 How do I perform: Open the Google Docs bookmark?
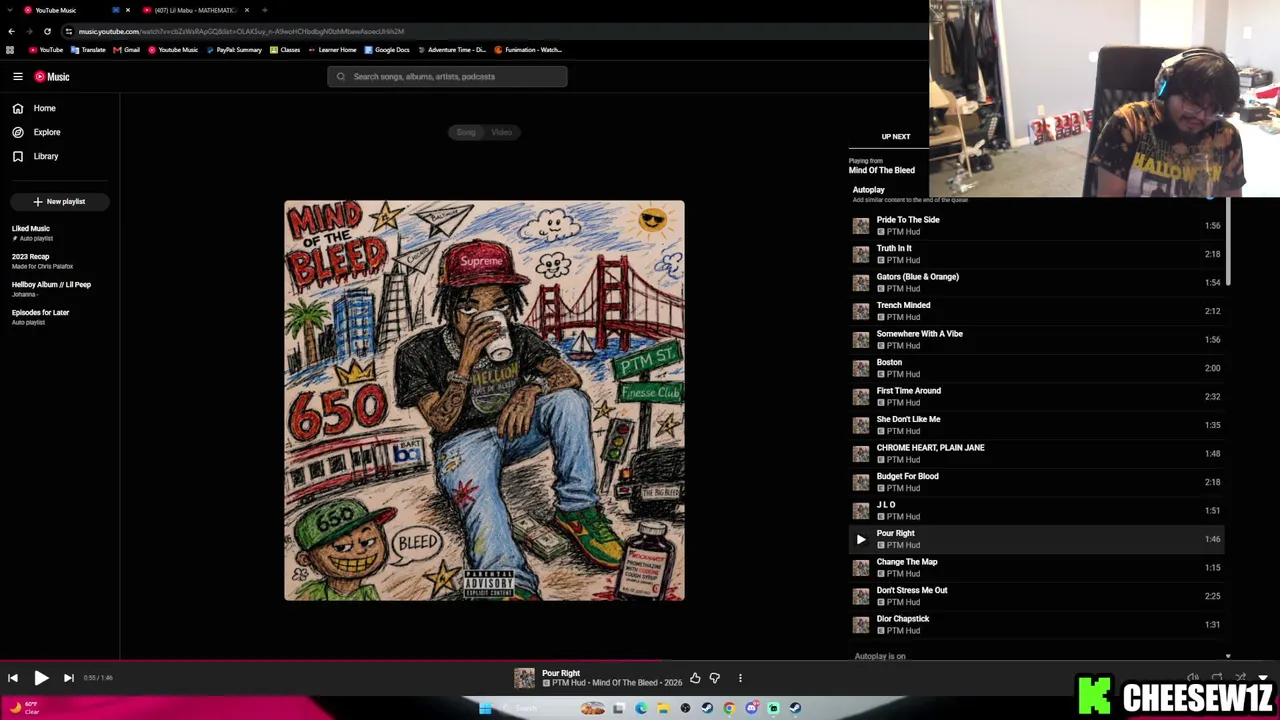(x=387, y=50)
